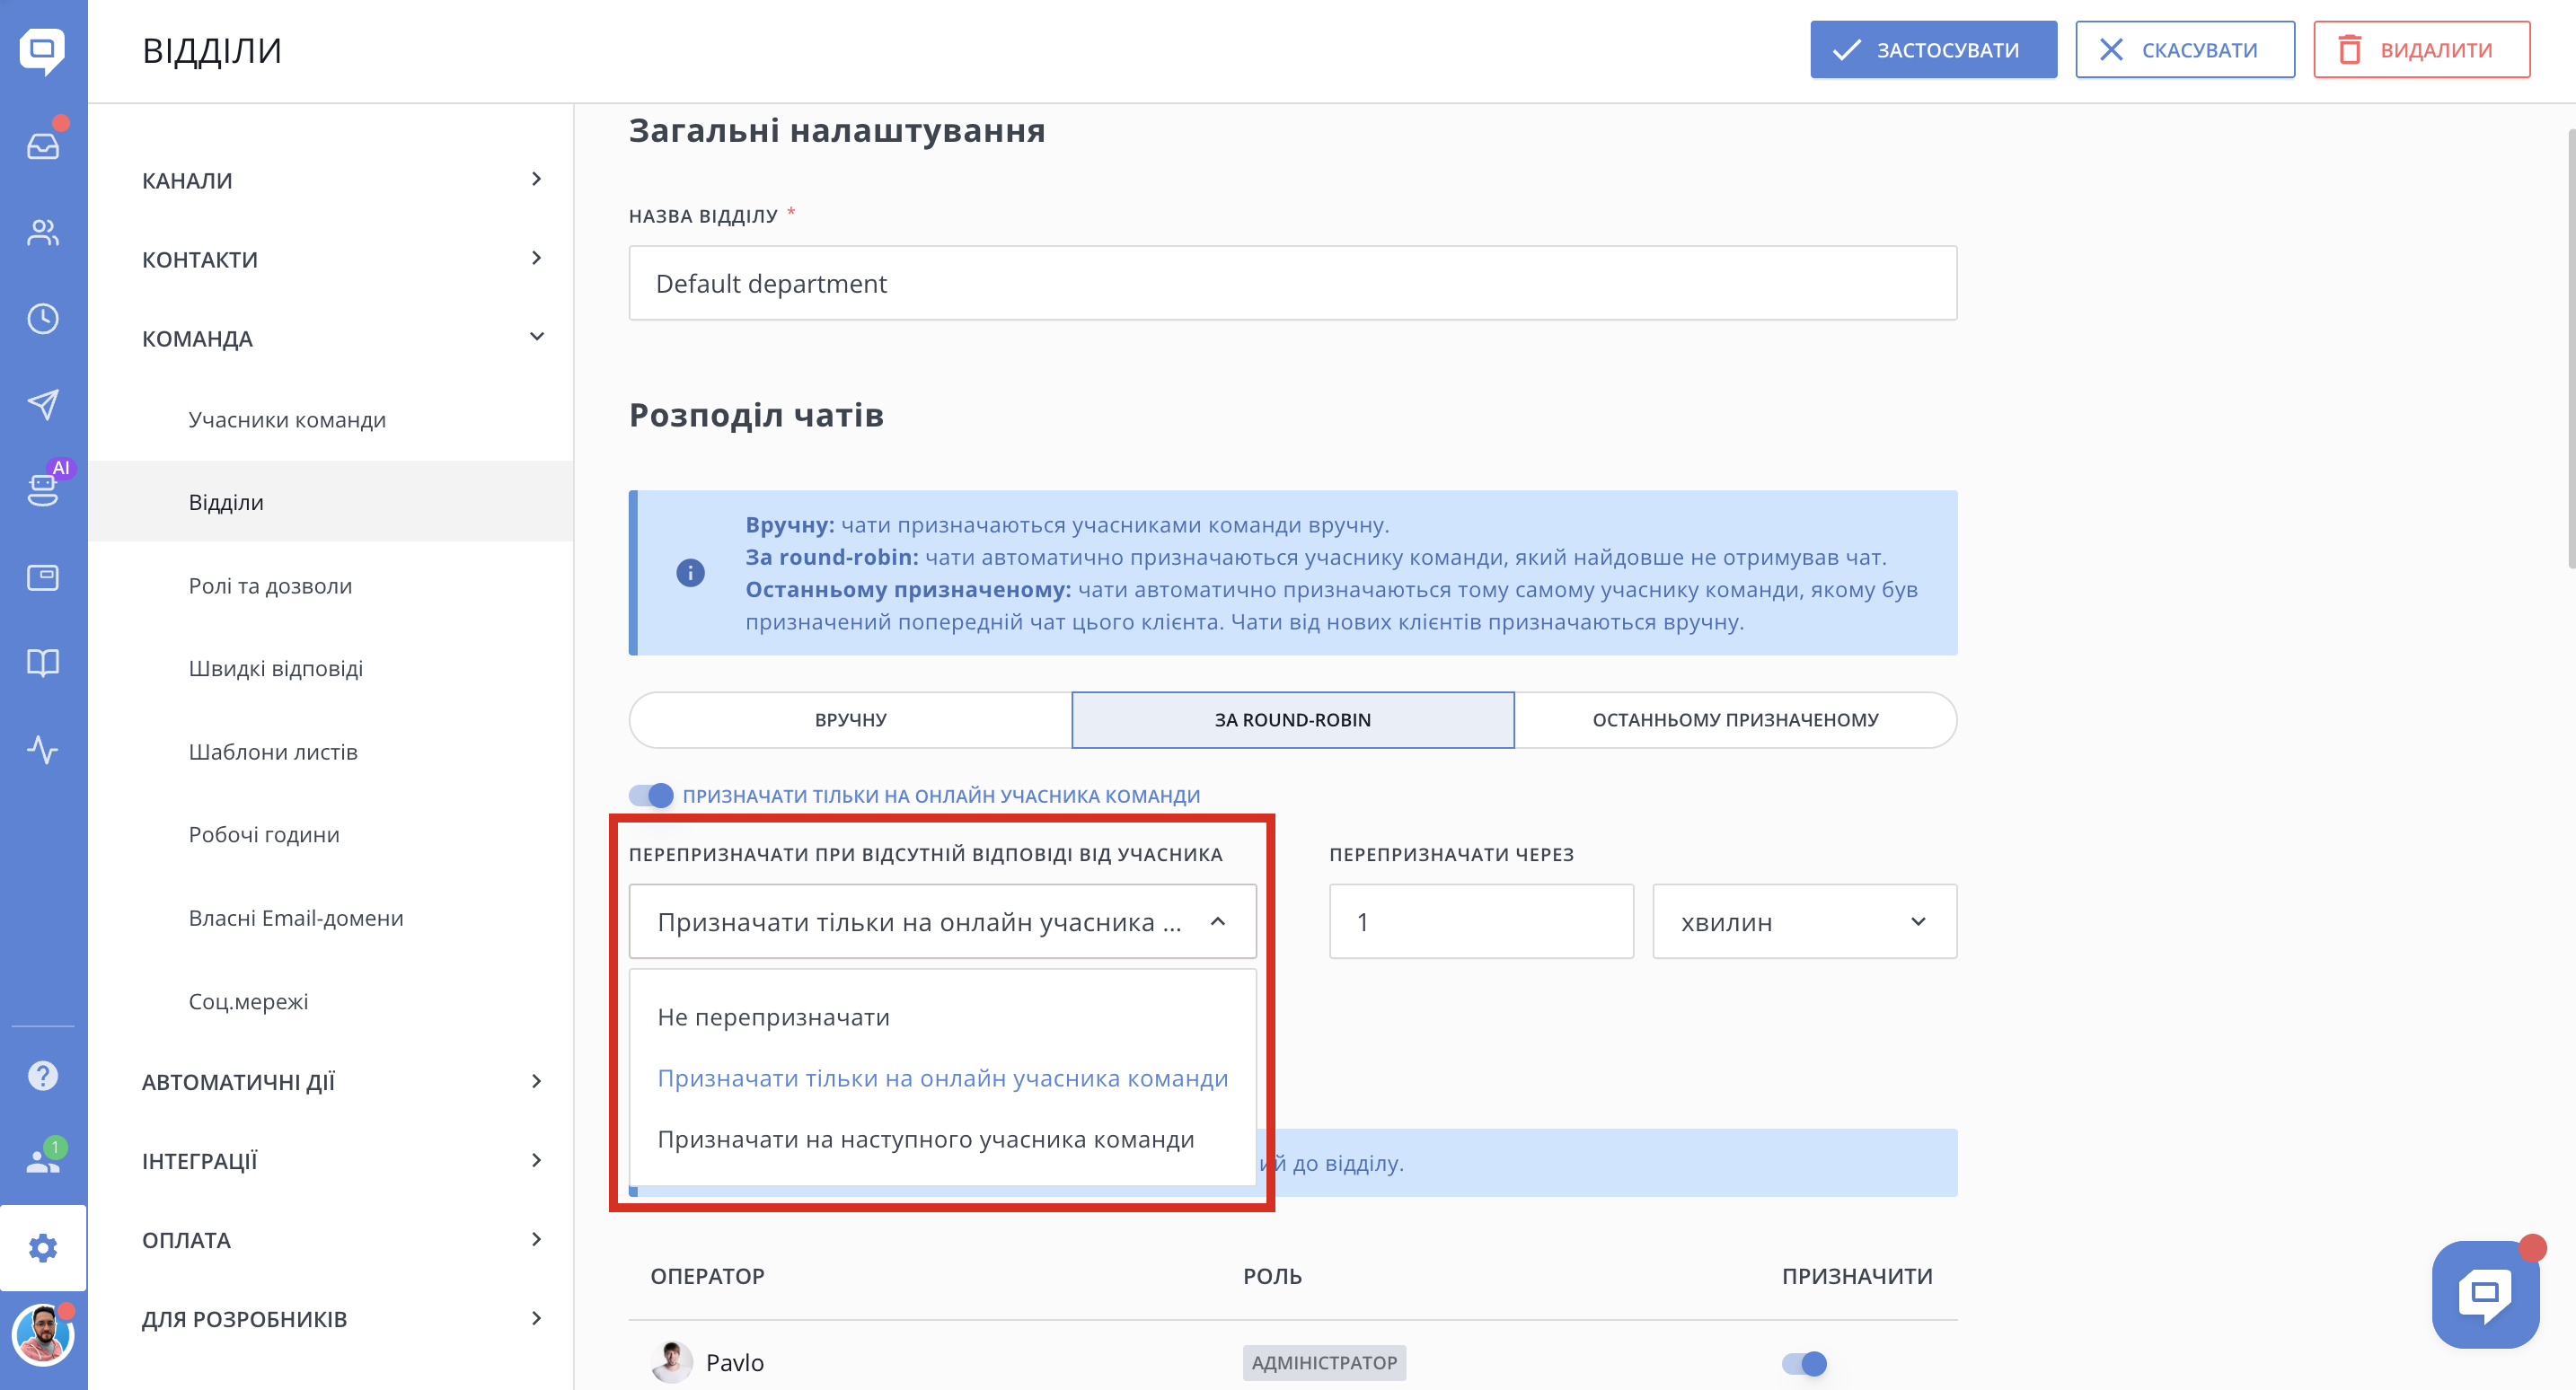Click the department name input field
Screen dimensions: 2576x1390
(x=1292, y=284)
